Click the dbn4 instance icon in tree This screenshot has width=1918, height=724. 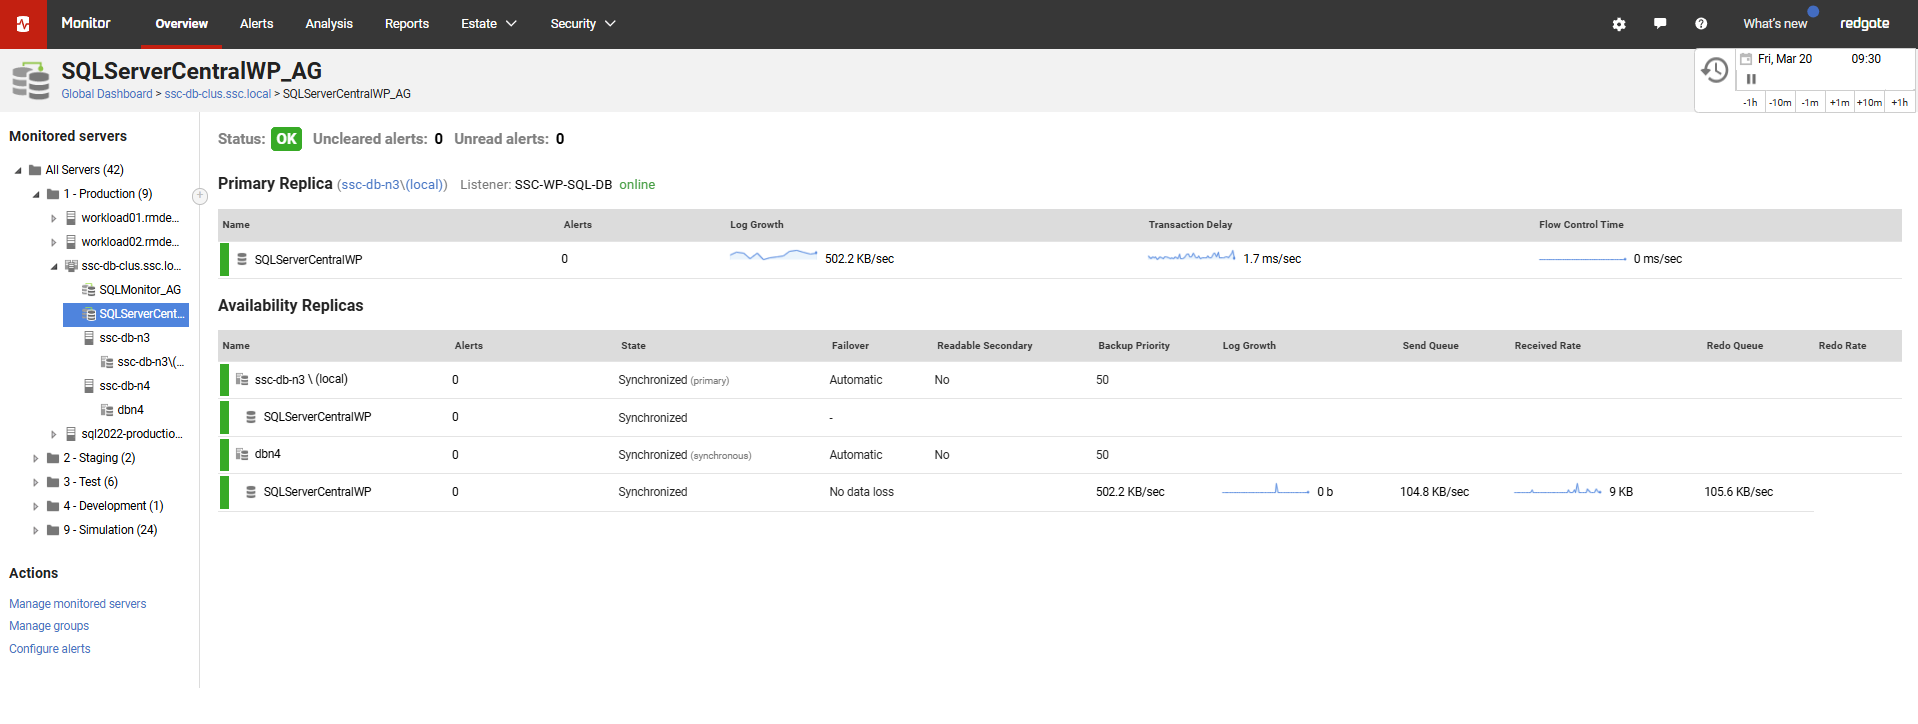pos(107,410)
